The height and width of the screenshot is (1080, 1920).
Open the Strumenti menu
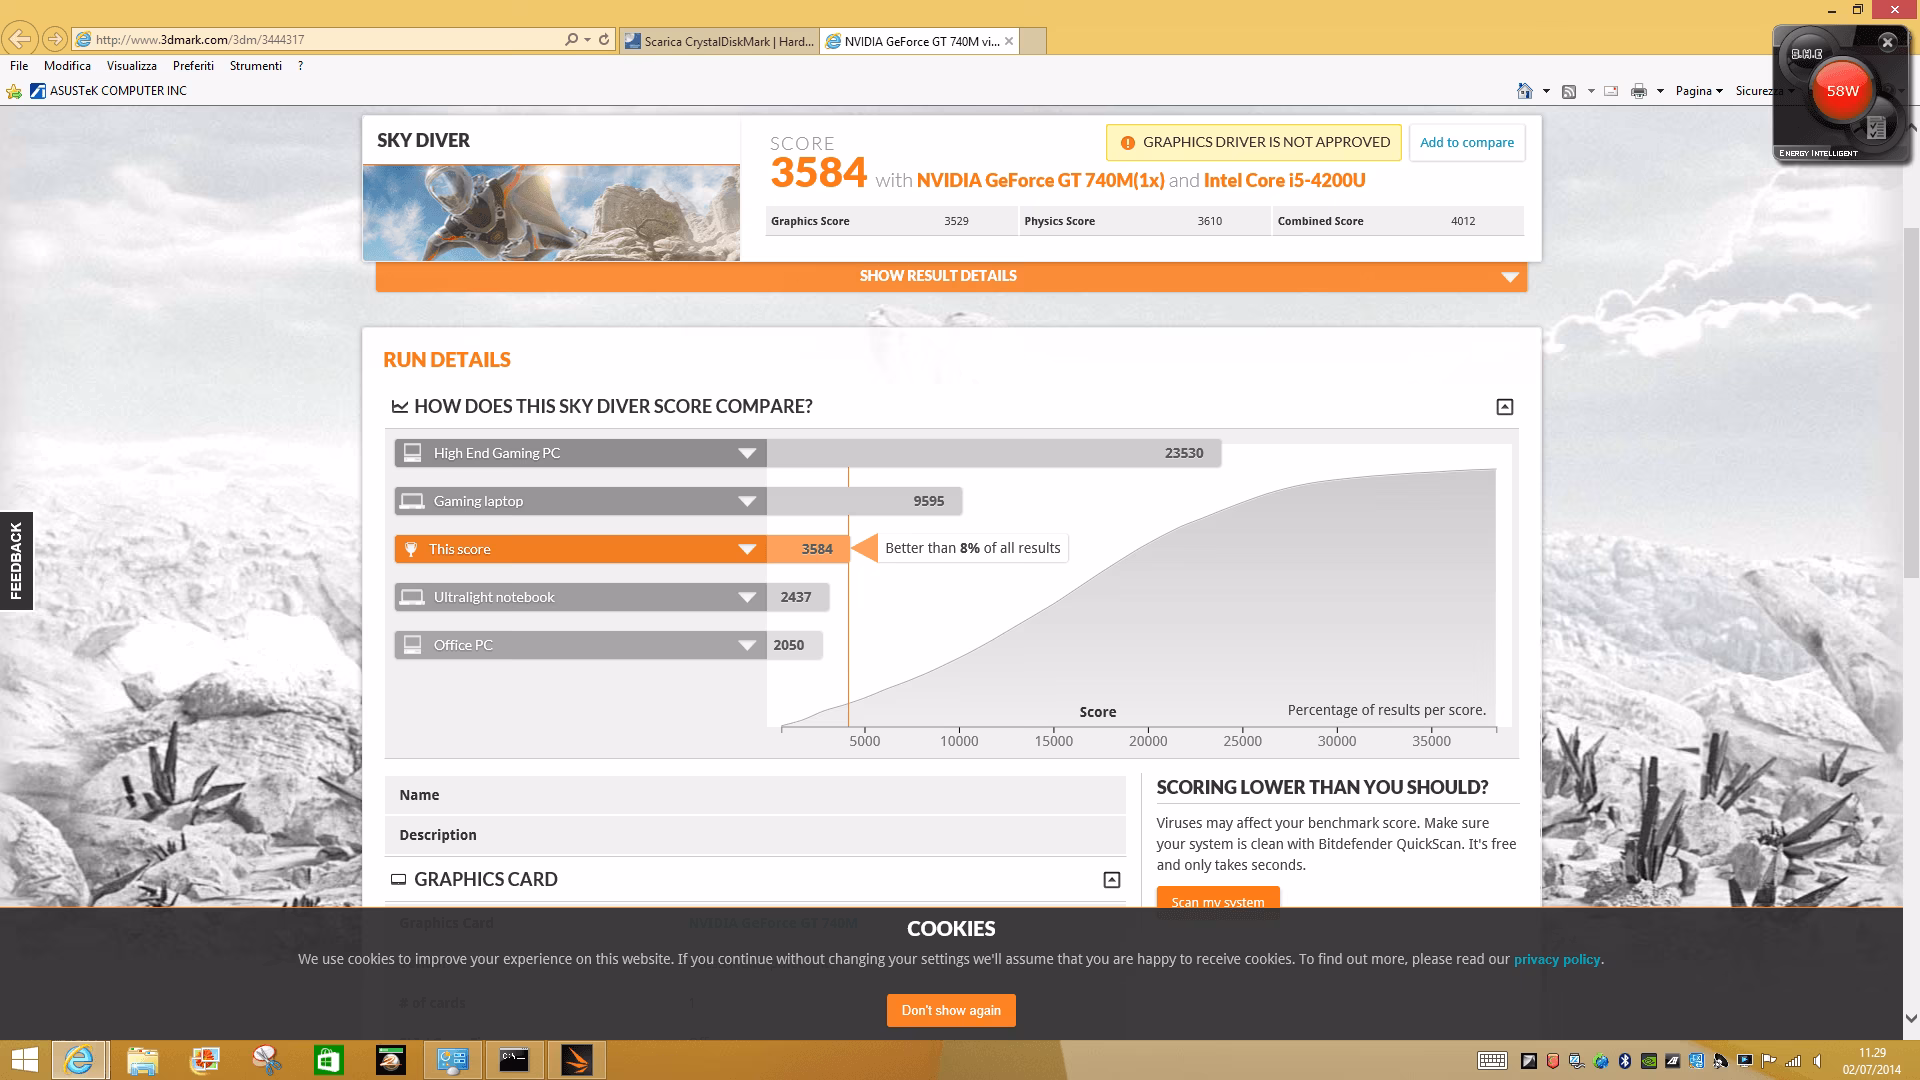click(x=256, y=66)
